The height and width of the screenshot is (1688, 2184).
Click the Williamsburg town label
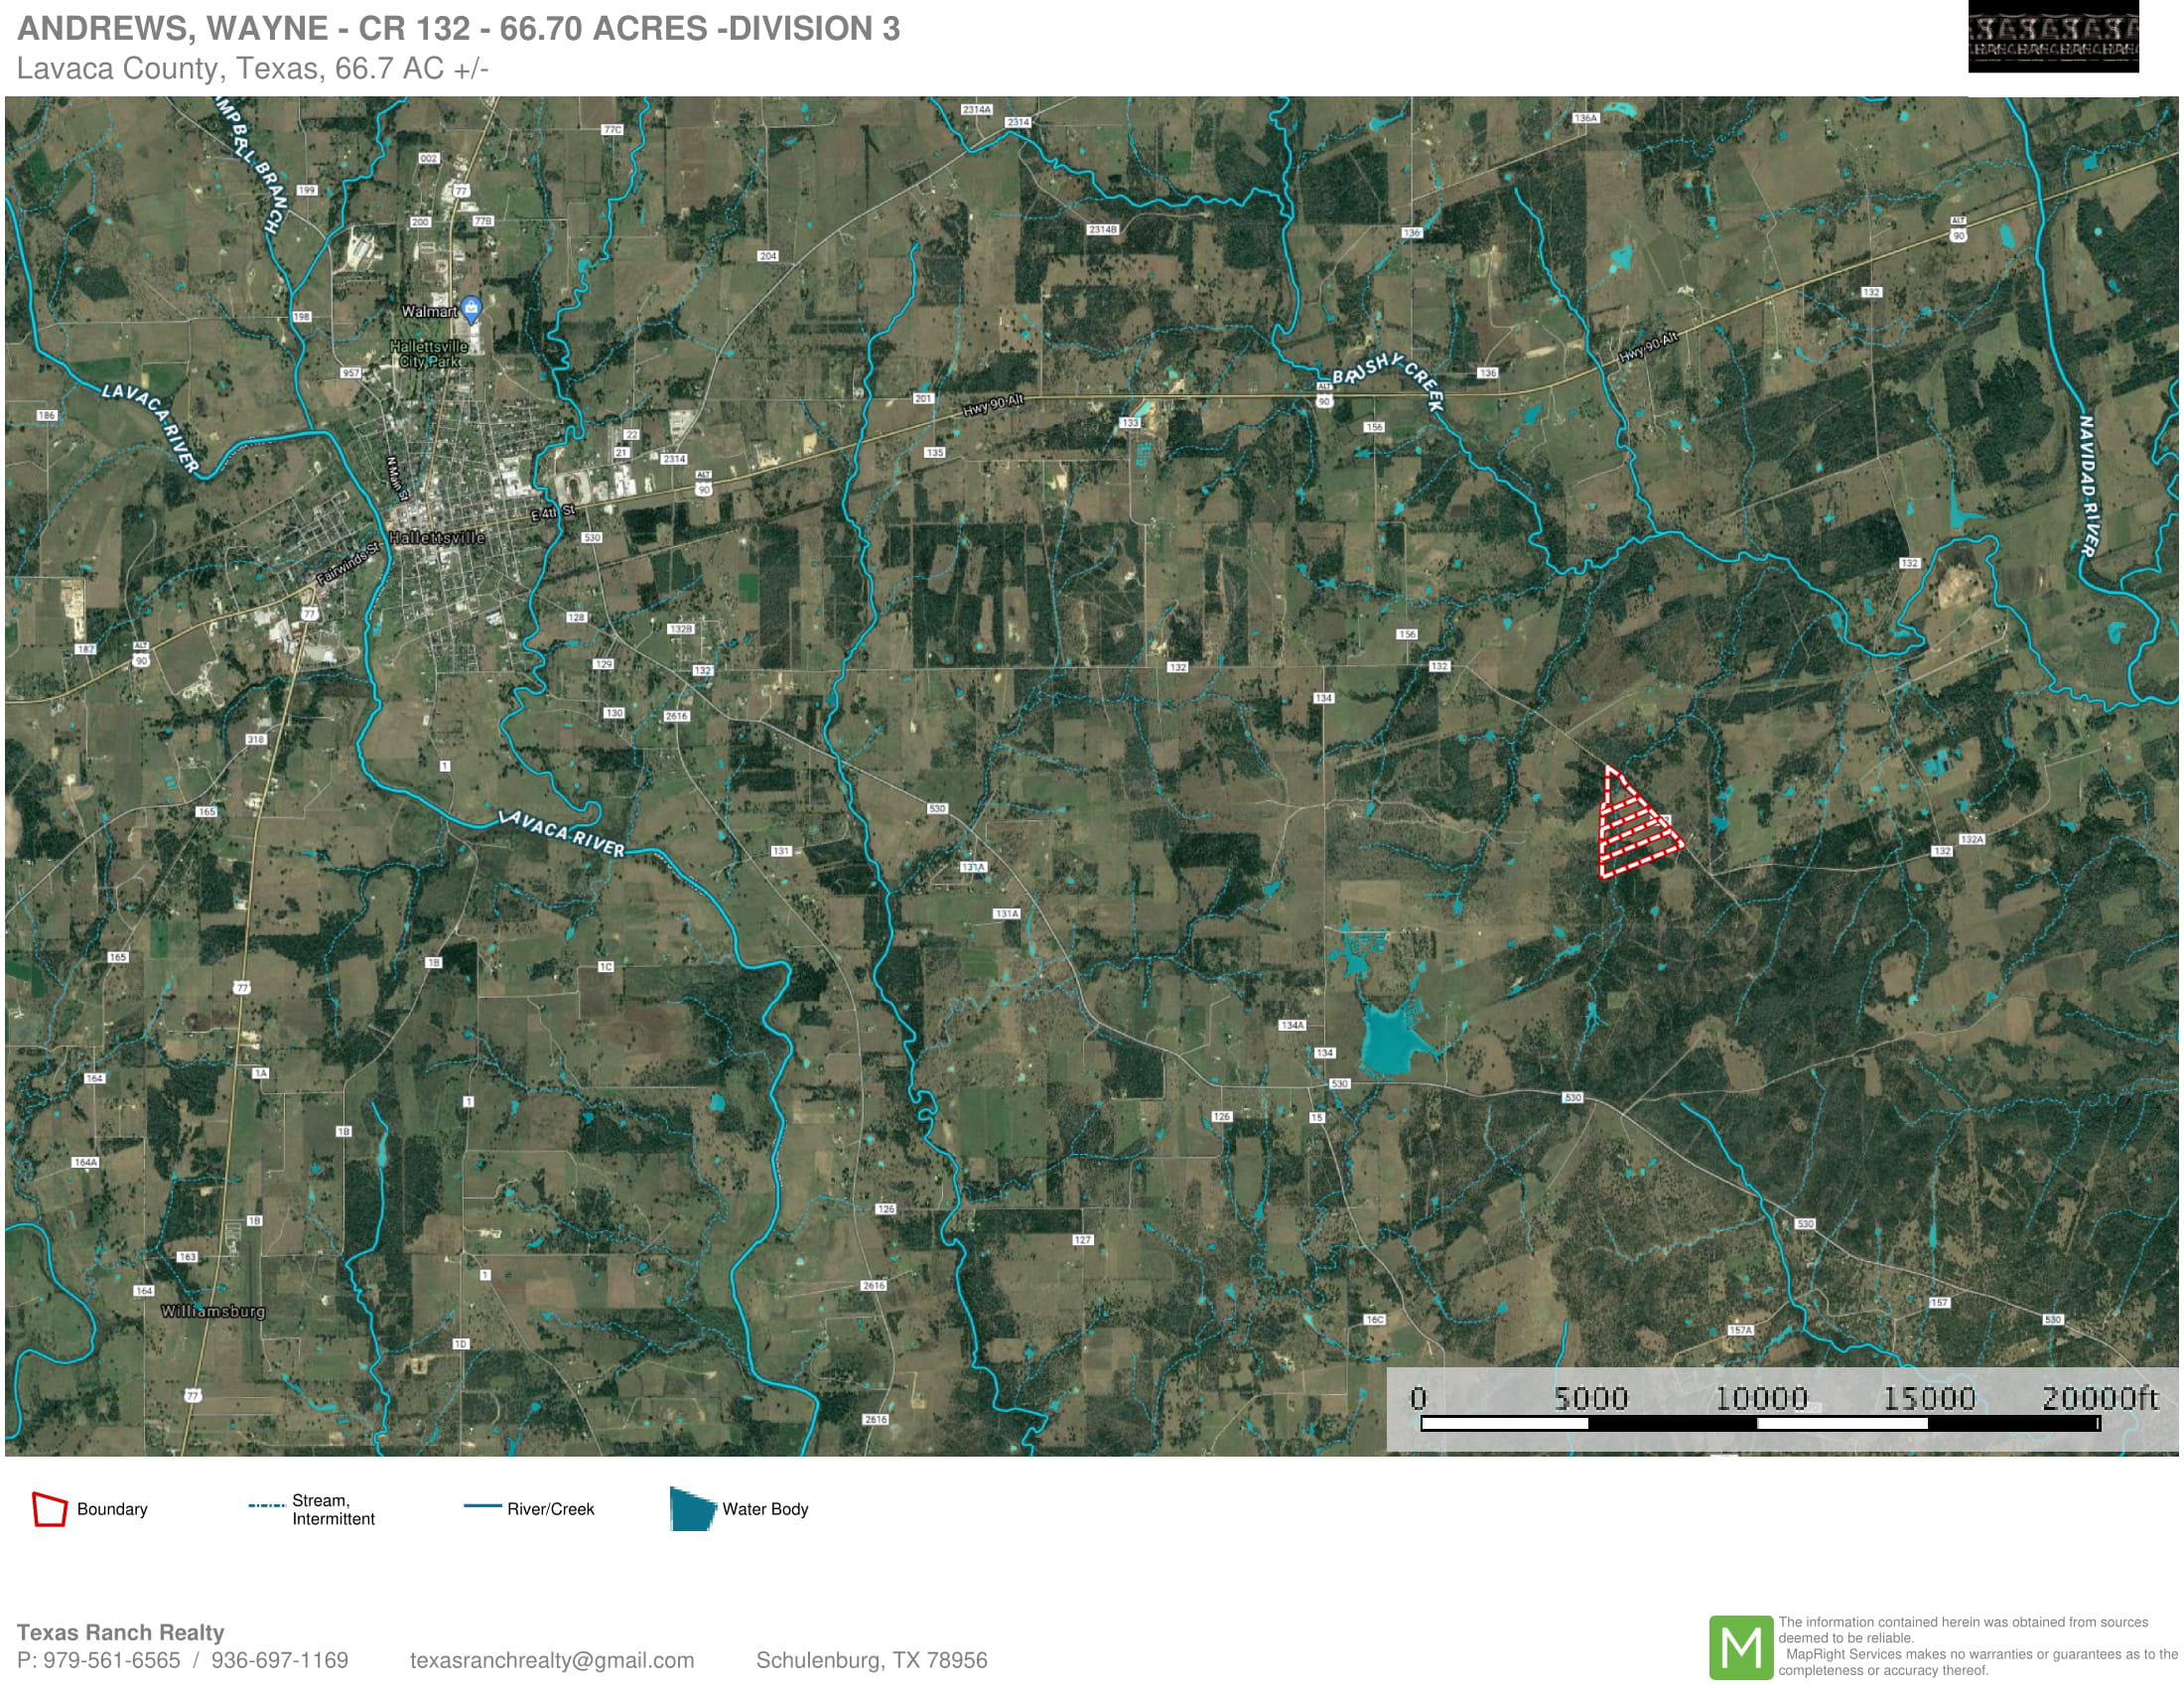point(213,1311)
